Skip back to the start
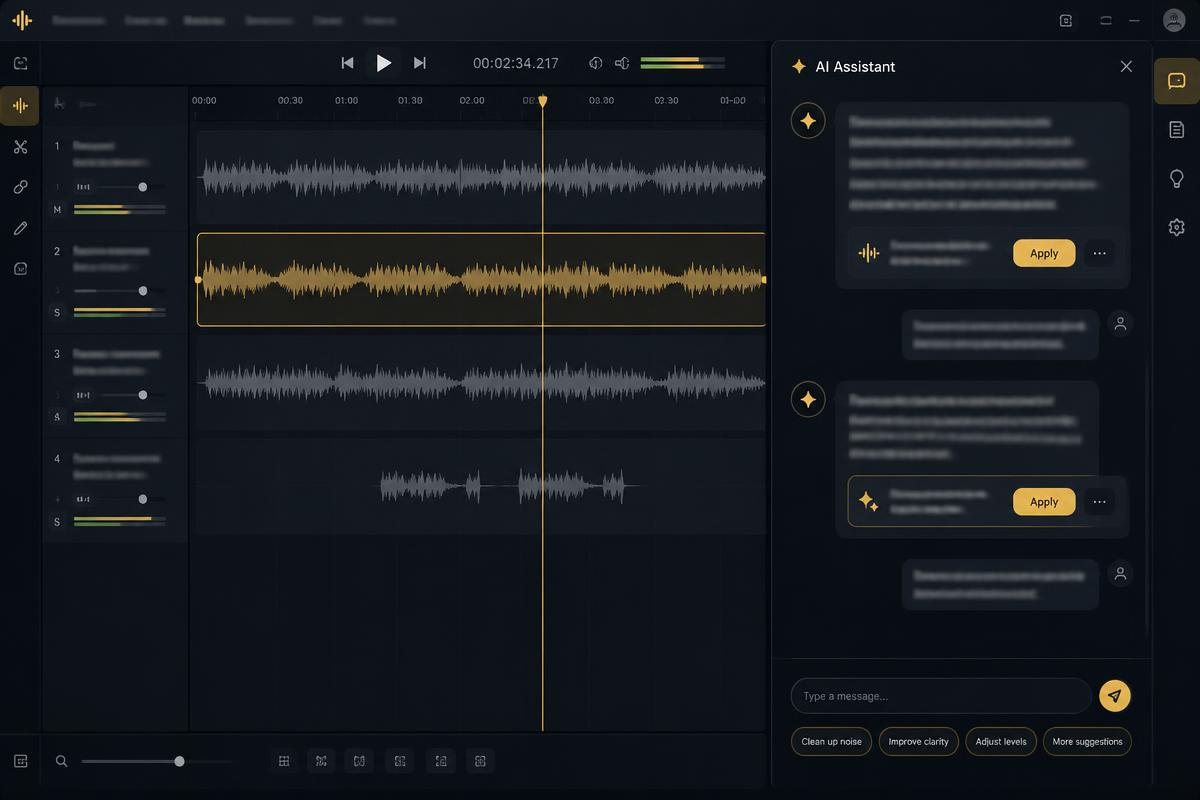 [347, 63]
